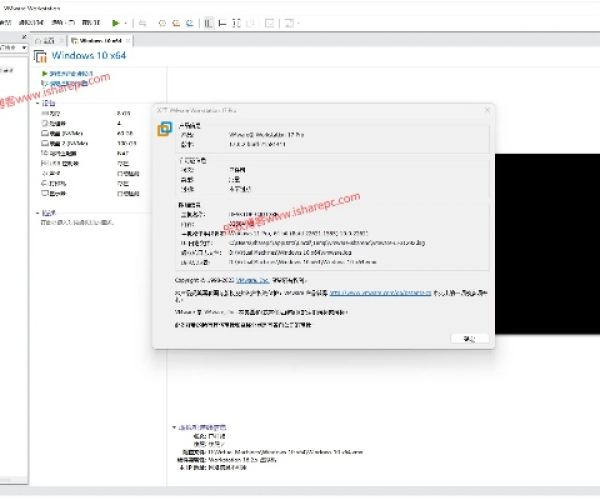The height and width of the screenshot is (500, 600).
Task: Open the 帮助(H) menu
Action: [91, 23]
